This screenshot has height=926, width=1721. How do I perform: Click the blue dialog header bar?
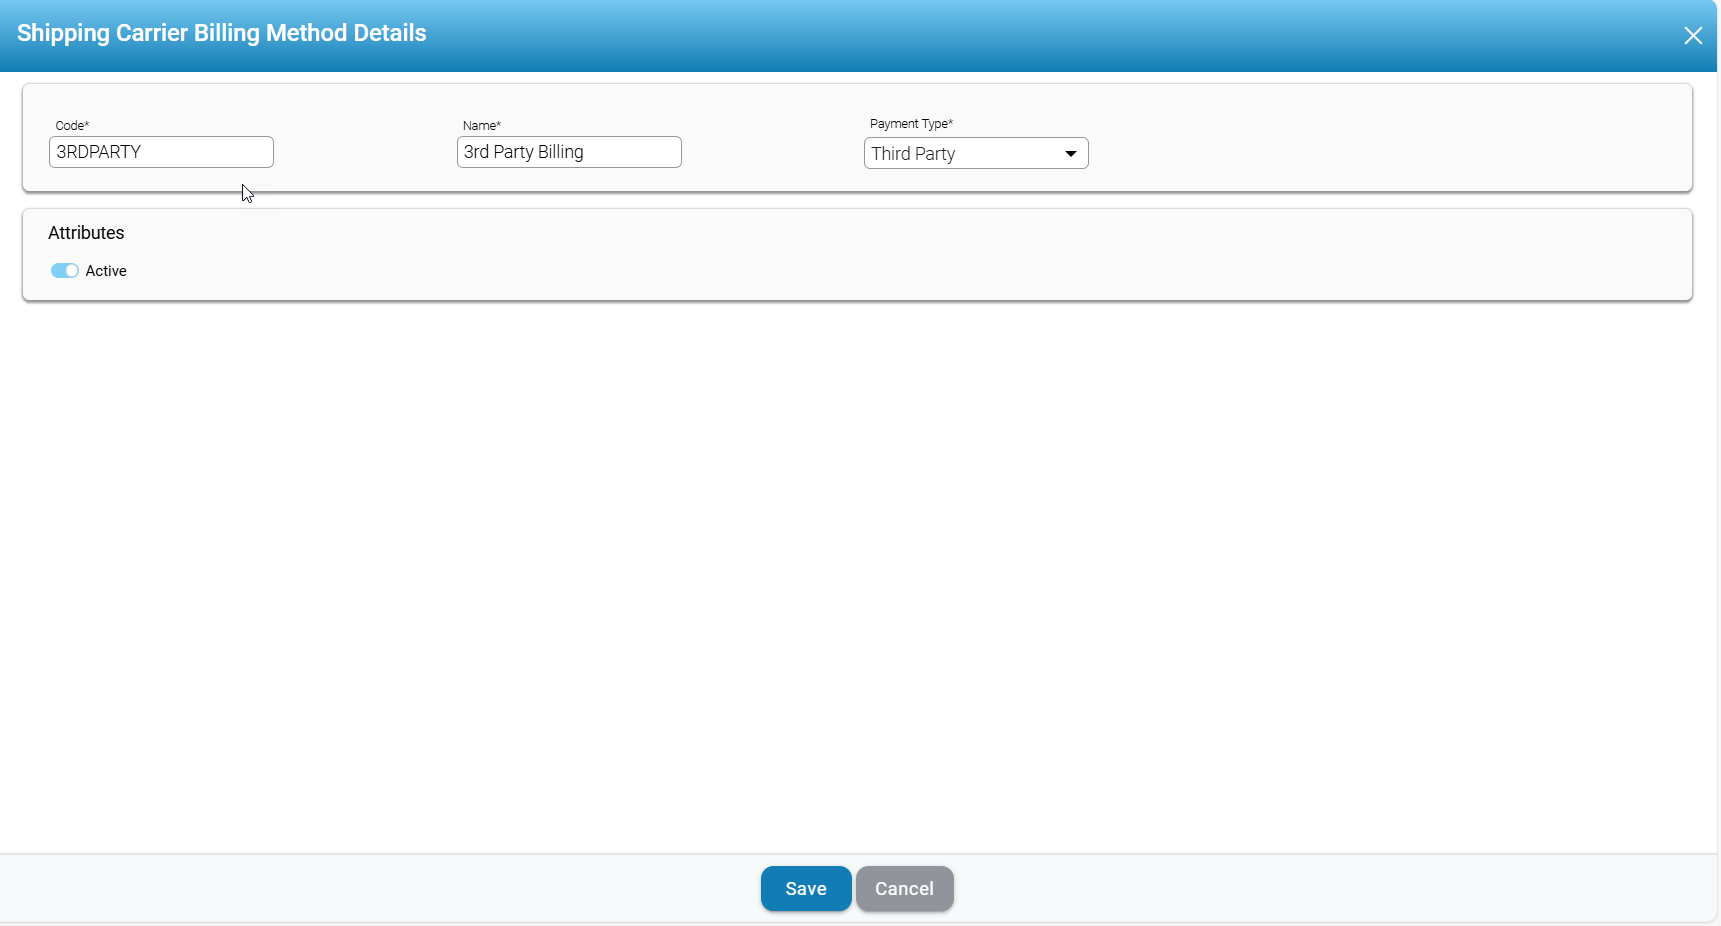[x=1000, y=35]
